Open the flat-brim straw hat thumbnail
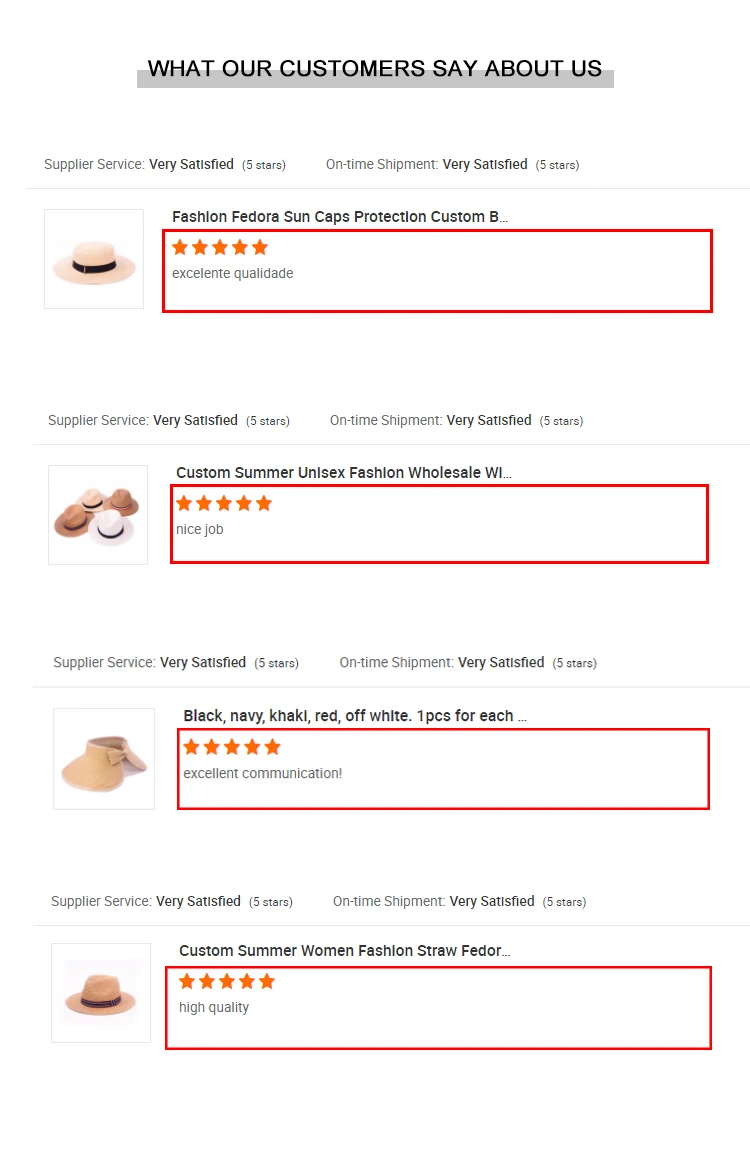 94,259
